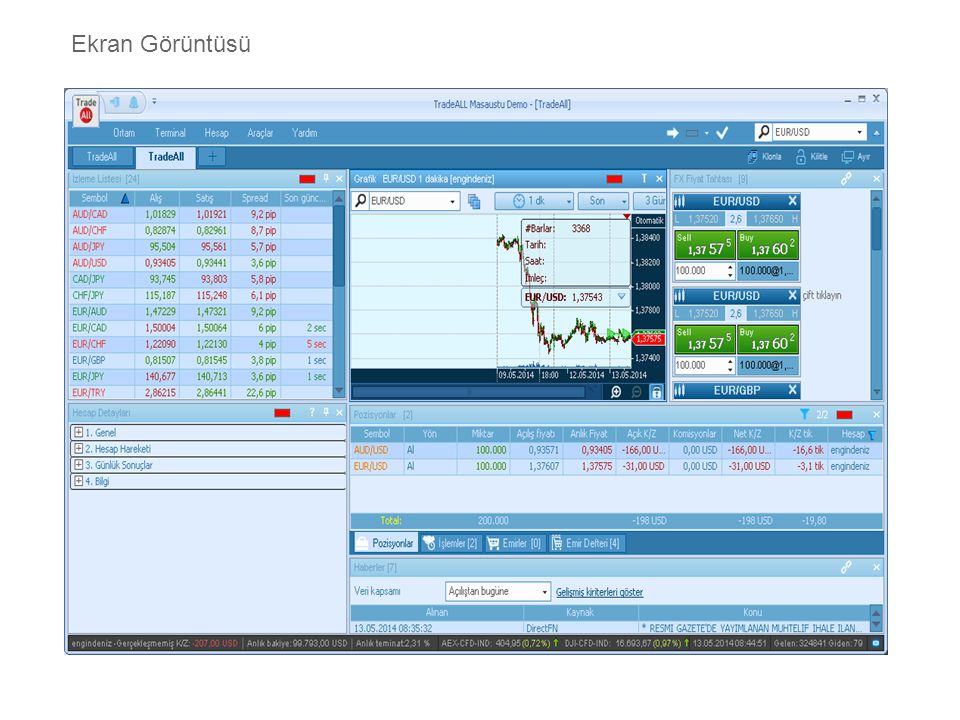Open the Yardım menu
The width and height of the screenshot is (960, 720).
304,133
